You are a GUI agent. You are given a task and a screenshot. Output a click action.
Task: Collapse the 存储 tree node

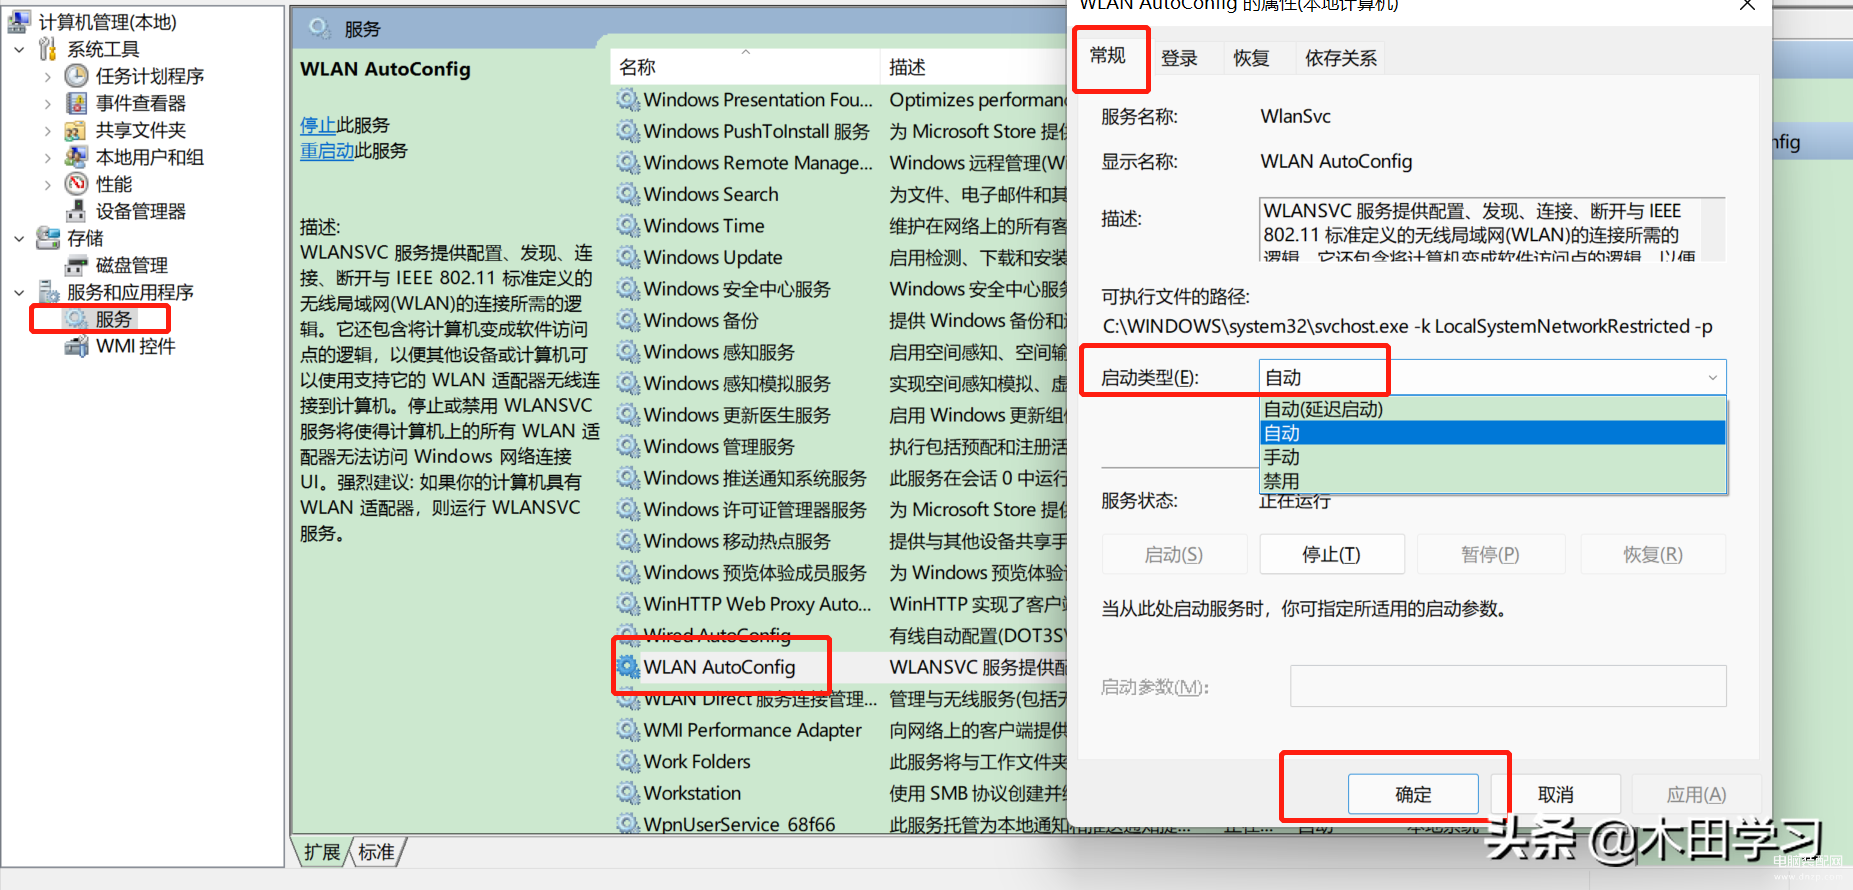(x=19, y=238)
